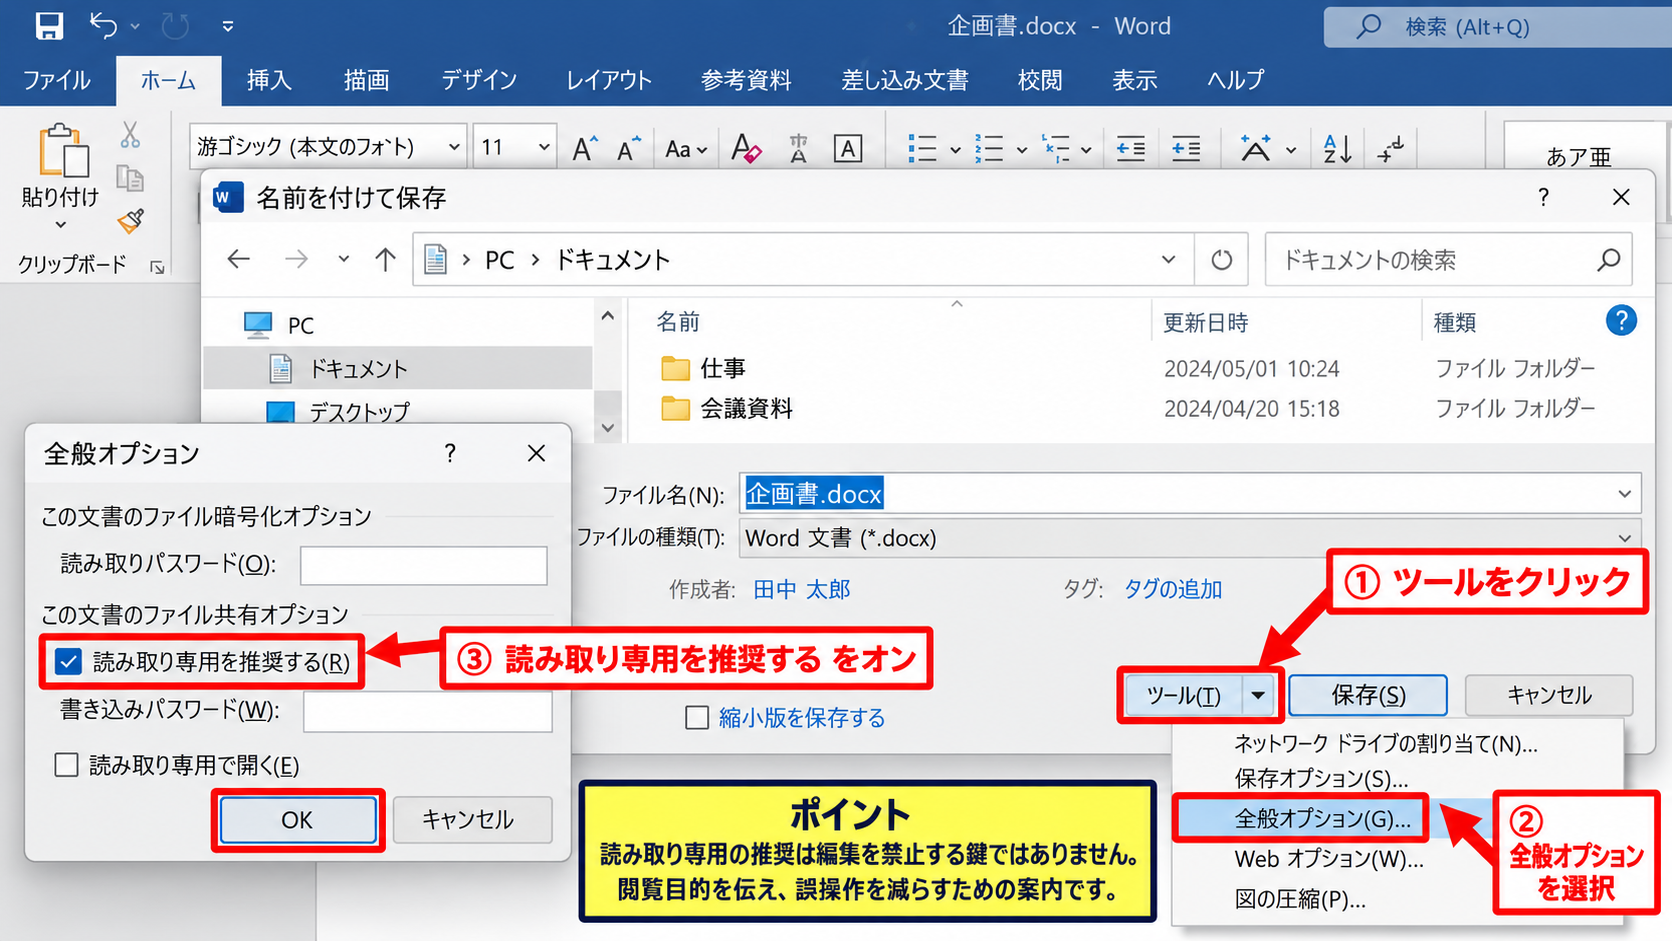Expand the address bar path dropdown

coord(1168,260)
